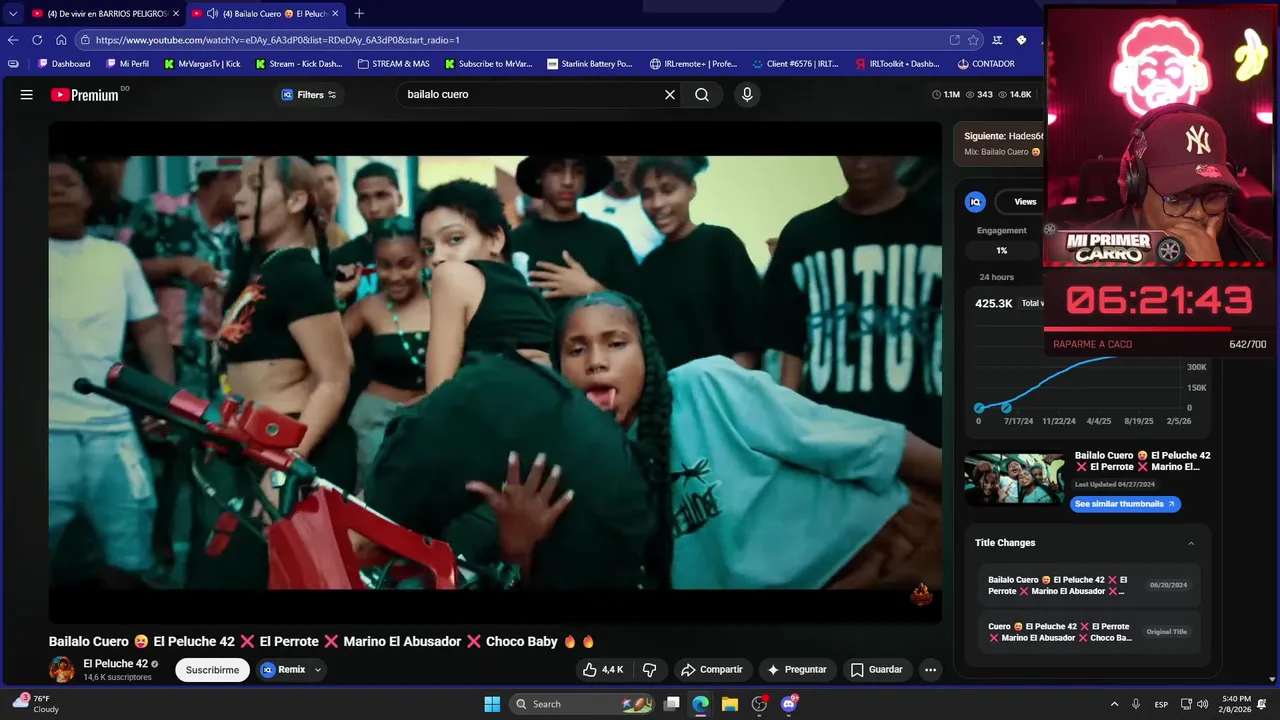
Task: Close the 'De vivir en BARRIOS' tab
Action: 176,14
